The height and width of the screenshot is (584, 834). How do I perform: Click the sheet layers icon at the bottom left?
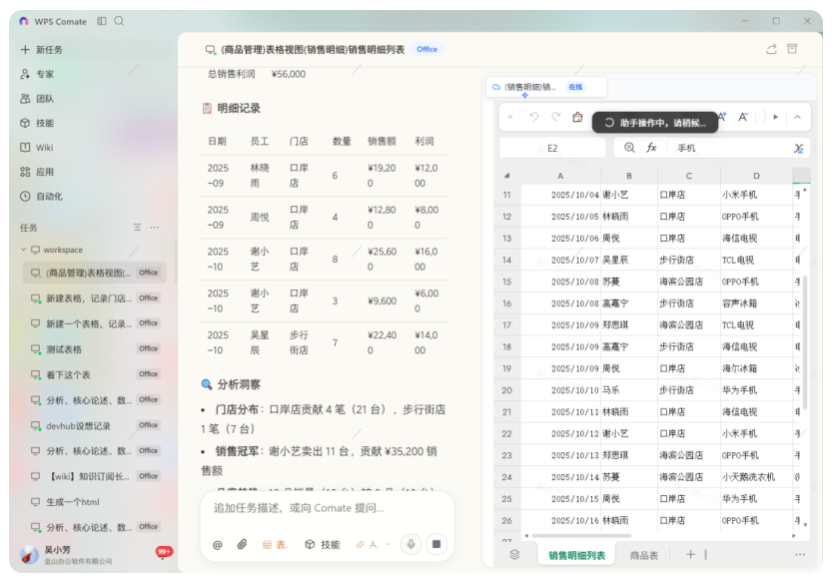[x=514, y=555]
